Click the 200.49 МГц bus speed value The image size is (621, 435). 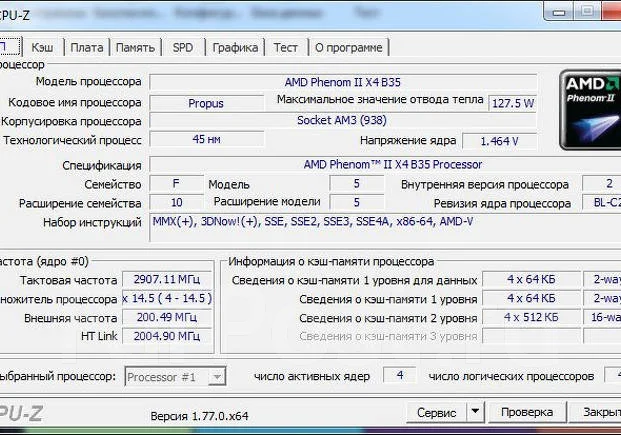167,317
